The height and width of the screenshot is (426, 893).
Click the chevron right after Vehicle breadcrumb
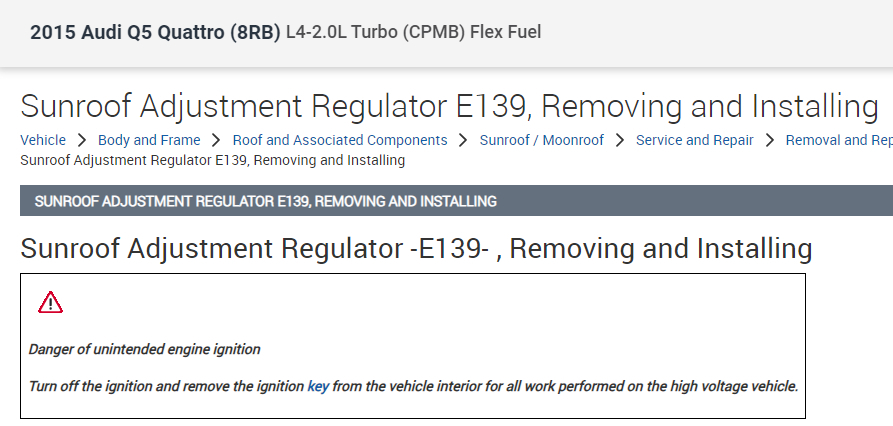click(x=82, y=141)
